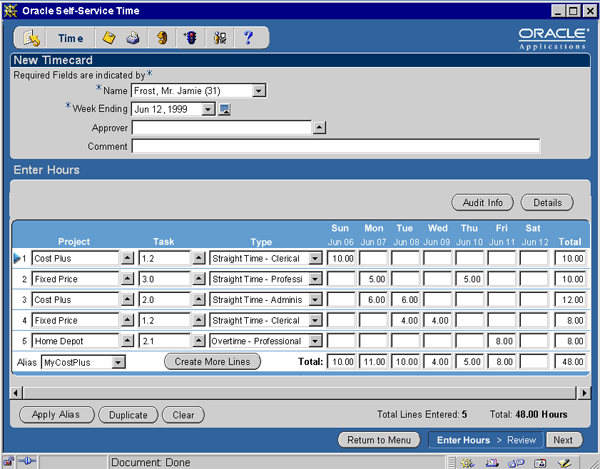Open Mail inbox icon in status bar
This screenshot has height=469, width=600.
pyautogui.click(x=492, y=462)
